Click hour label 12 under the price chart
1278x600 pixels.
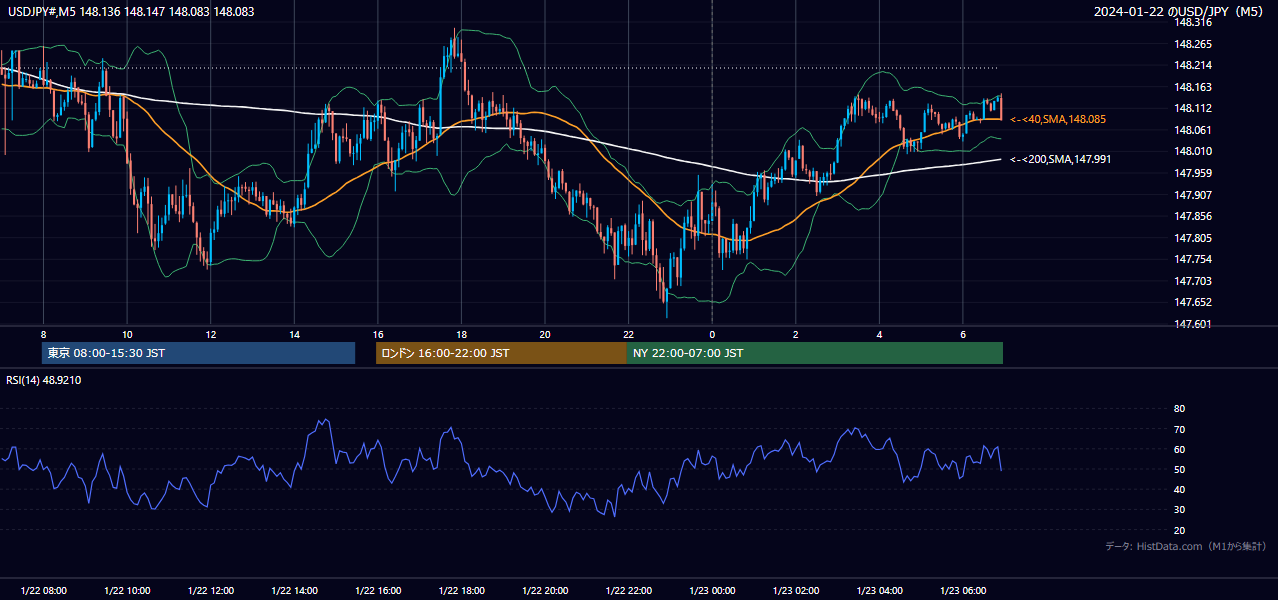(x=210, y=334)
